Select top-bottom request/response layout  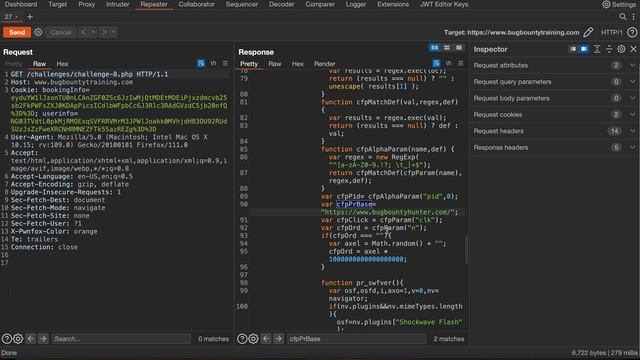tap(447, 48)
